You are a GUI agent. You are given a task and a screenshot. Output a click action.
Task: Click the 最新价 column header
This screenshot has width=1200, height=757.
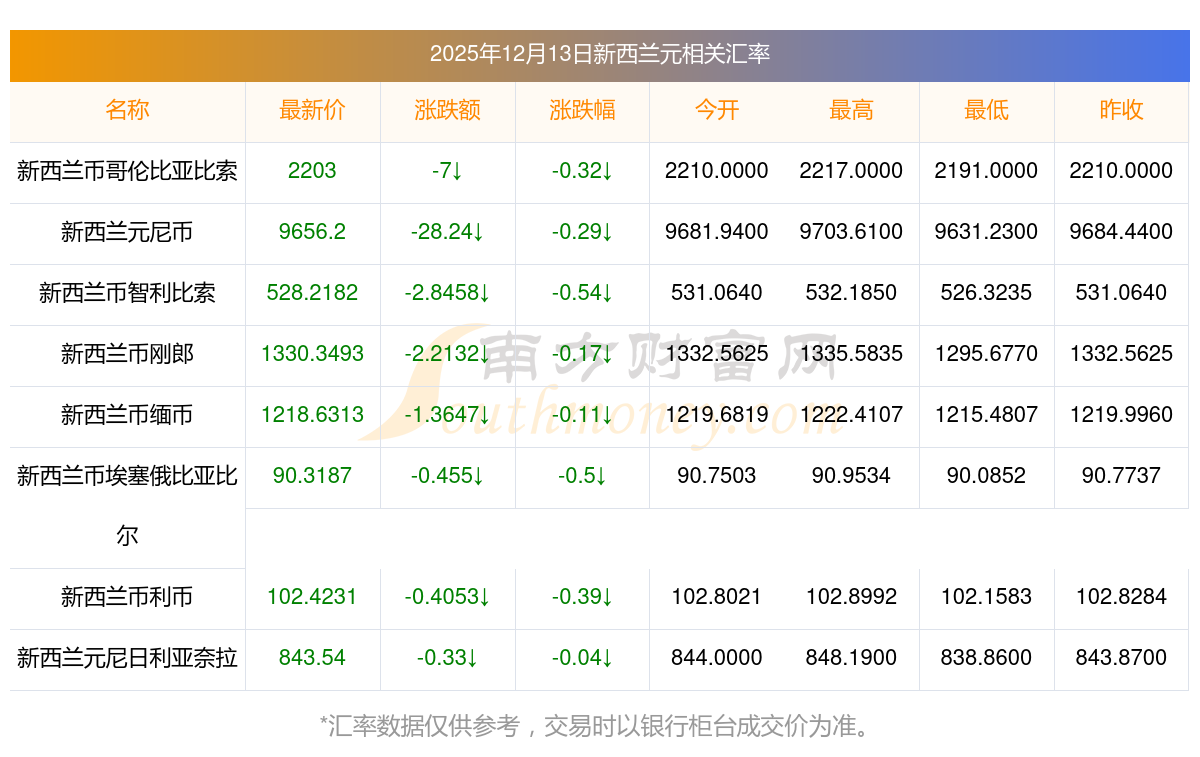[x=312, y=111]
